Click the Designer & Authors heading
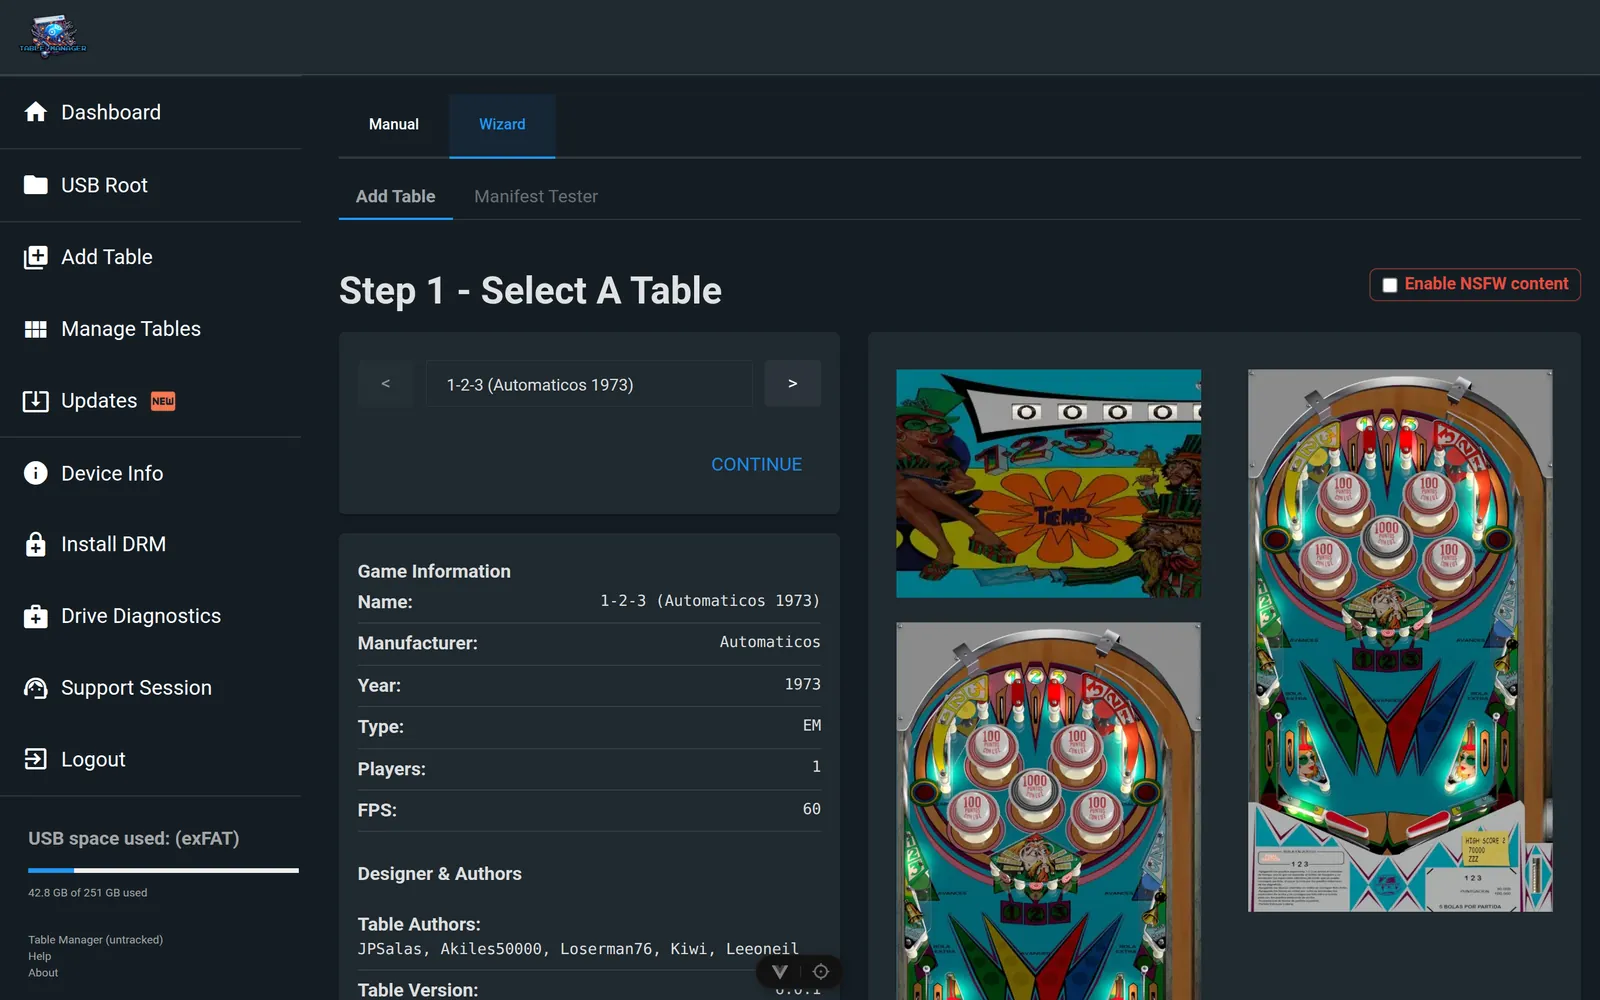This screenshot has width=1600, height=1000. pos(440,874)
